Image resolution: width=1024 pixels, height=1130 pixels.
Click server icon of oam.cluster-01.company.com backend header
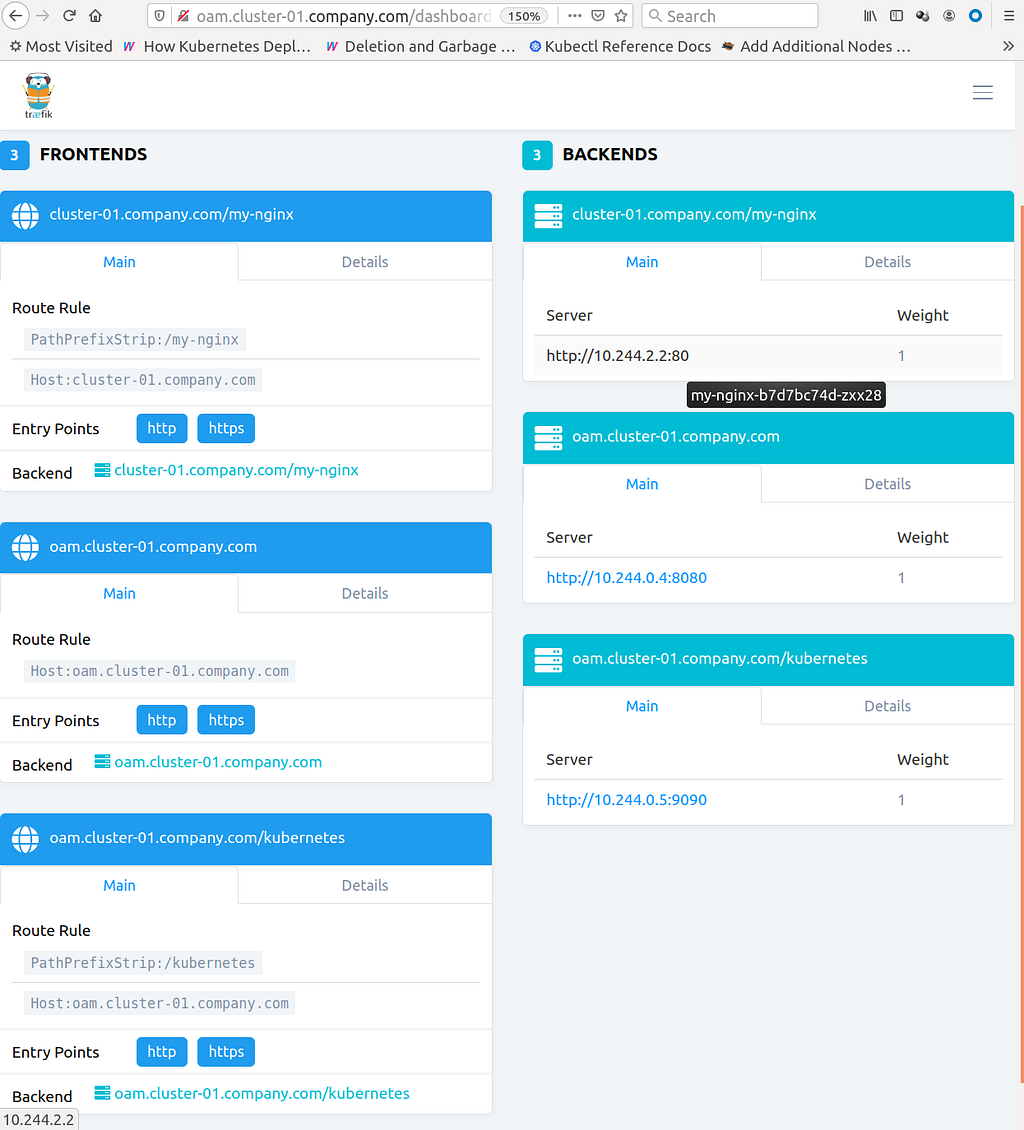coord(548,437)
